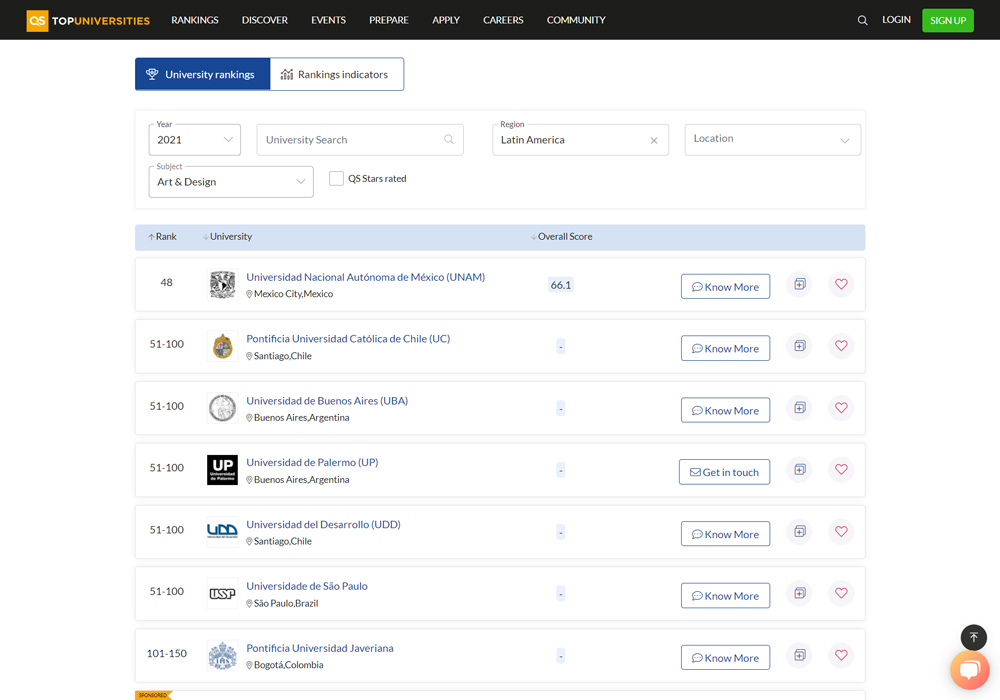Screen dimensions: 1000x700
Task: Open the QS TopUniversities home logo
Action: [x=88, y=20]
